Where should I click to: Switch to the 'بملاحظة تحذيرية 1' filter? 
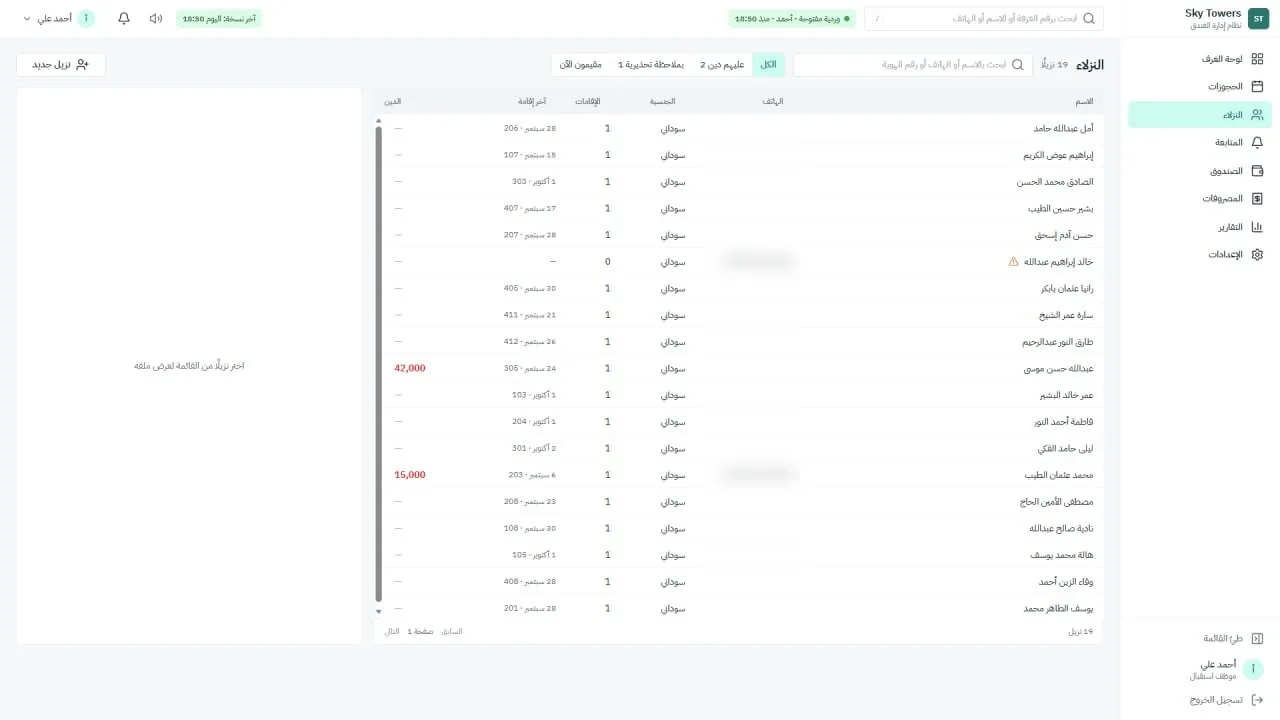[x=651, y=65]
